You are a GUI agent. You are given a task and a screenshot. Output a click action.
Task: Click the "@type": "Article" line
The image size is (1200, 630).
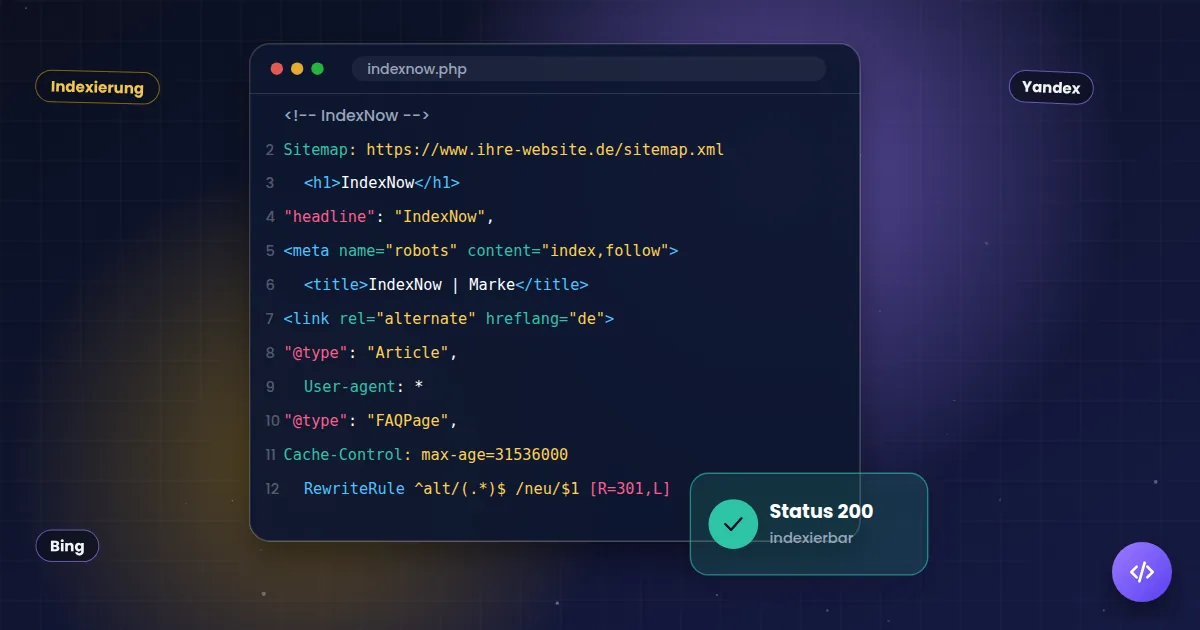click(x=371, y=353)
